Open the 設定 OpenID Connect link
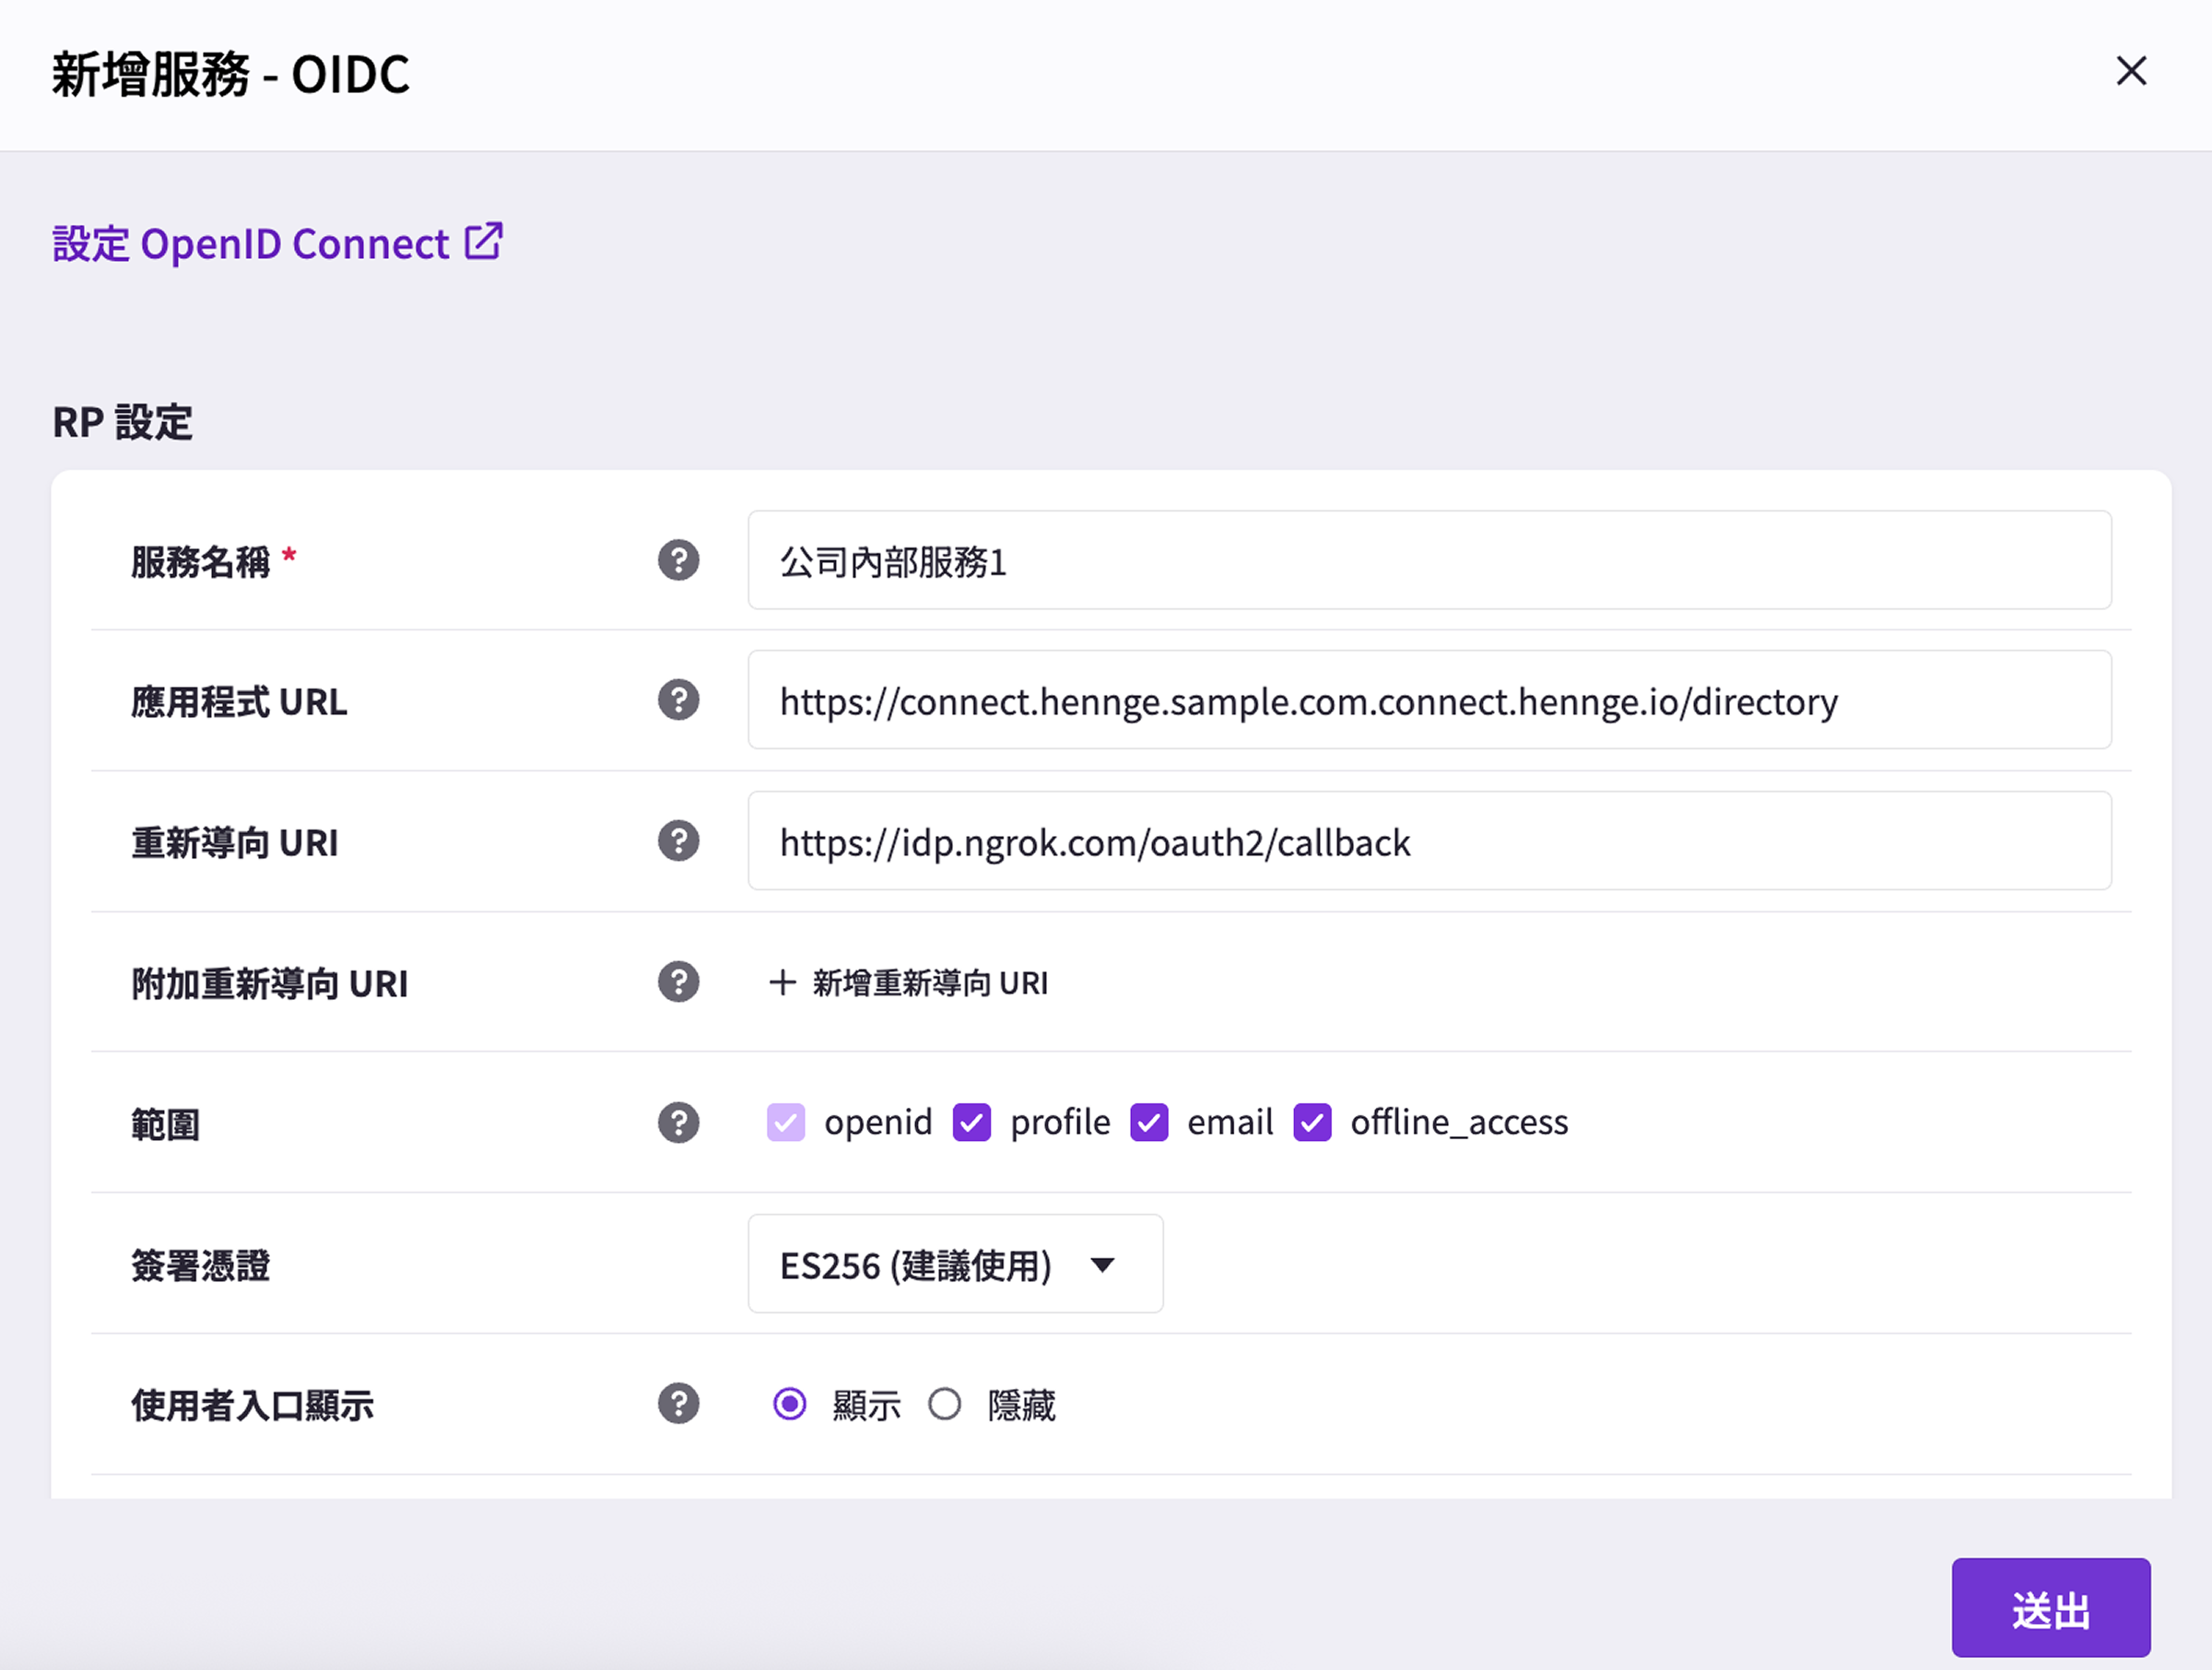This screenshot has height=1670, width=2212. click(x=277, y=243)
